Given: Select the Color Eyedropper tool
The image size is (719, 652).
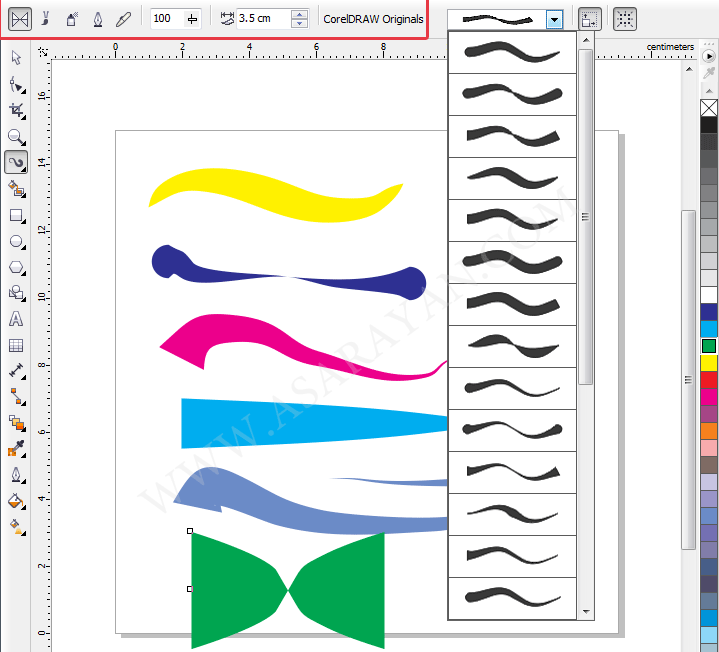Looking at the screenshot, I should pyautogui.click(x=16, y=449).
